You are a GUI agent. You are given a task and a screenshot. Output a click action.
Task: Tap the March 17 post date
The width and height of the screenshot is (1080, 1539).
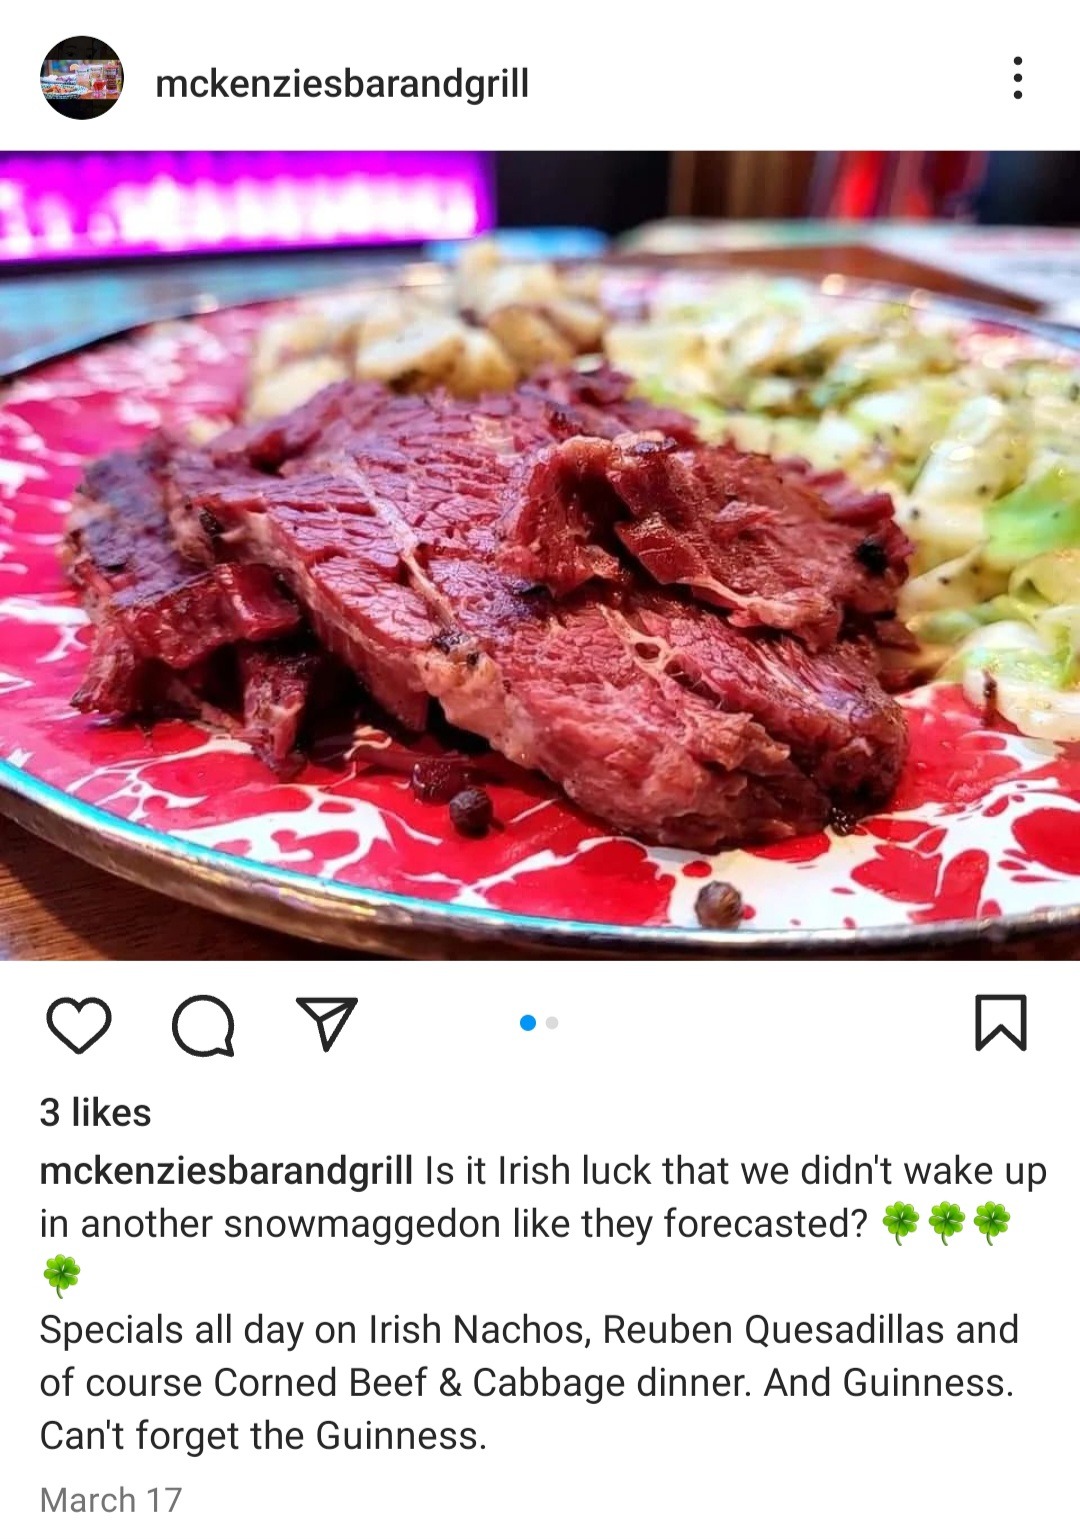coord(110,1499)
